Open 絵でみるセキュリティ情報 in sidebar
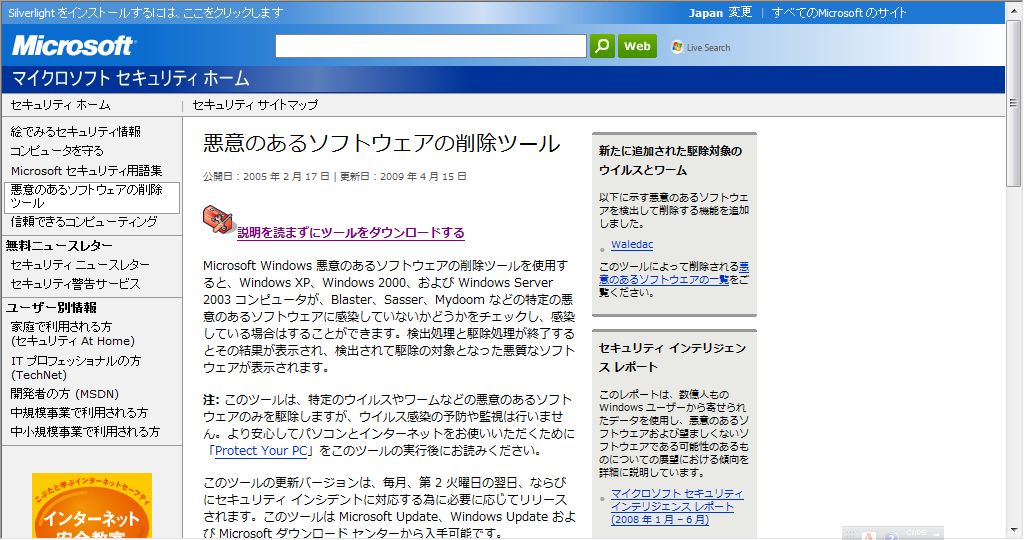Image resolution: width=1024 pixels, height=540 pixels. (76, 131)
